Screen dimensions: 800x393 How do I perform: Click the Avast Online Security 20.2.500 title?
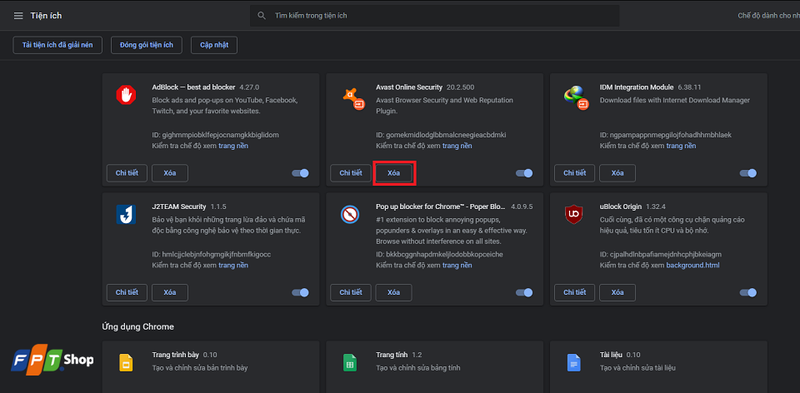point(425,87)
